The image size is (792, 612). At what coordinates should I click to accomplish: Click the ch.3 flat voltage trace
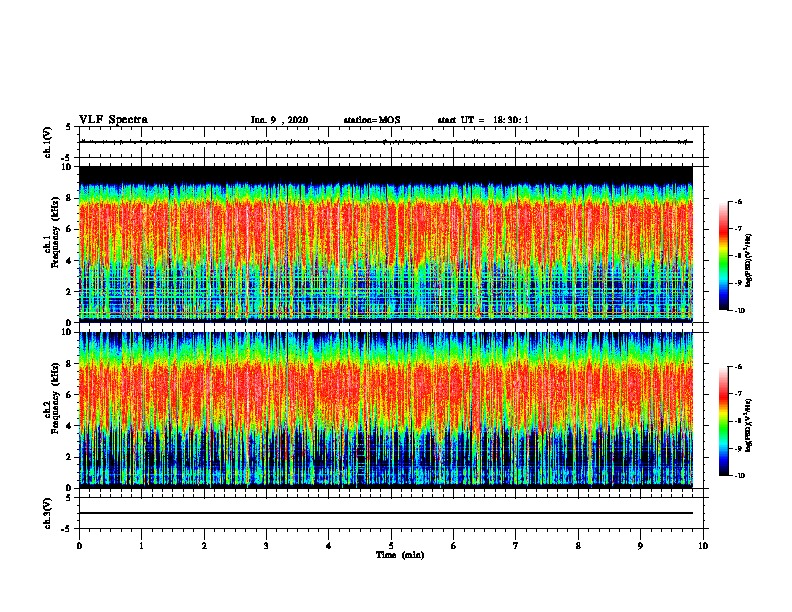pos(386,513)
